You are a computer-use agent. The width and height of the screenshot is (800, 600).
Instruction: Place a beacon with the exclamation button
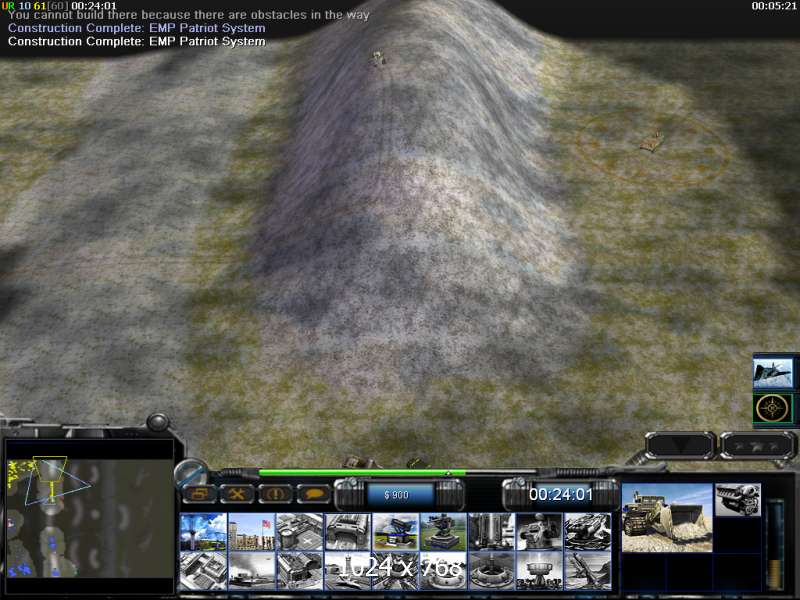[276, 494]
